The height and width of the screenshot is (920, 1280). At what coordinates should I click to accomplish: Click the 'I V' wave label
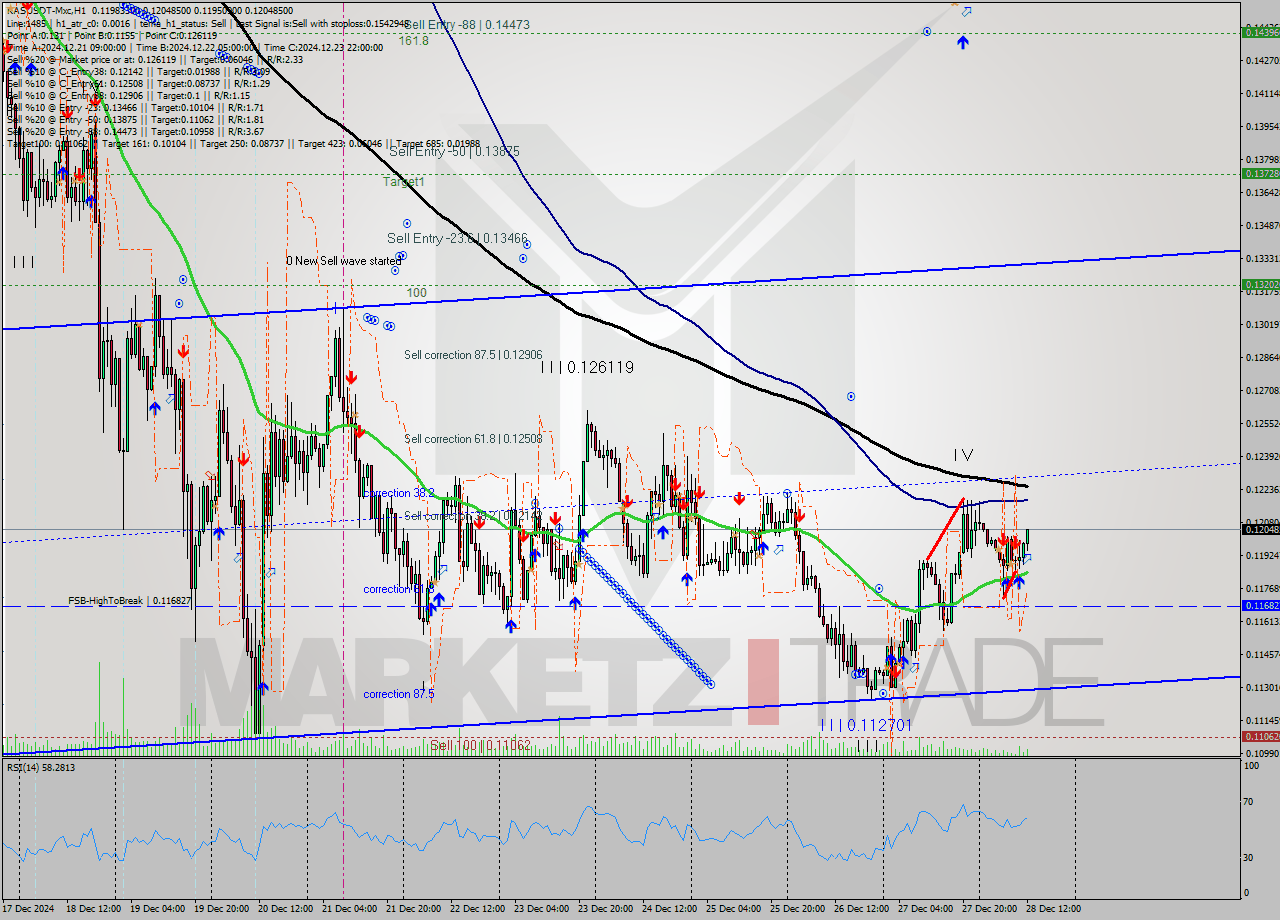click(x=962, y=455)
